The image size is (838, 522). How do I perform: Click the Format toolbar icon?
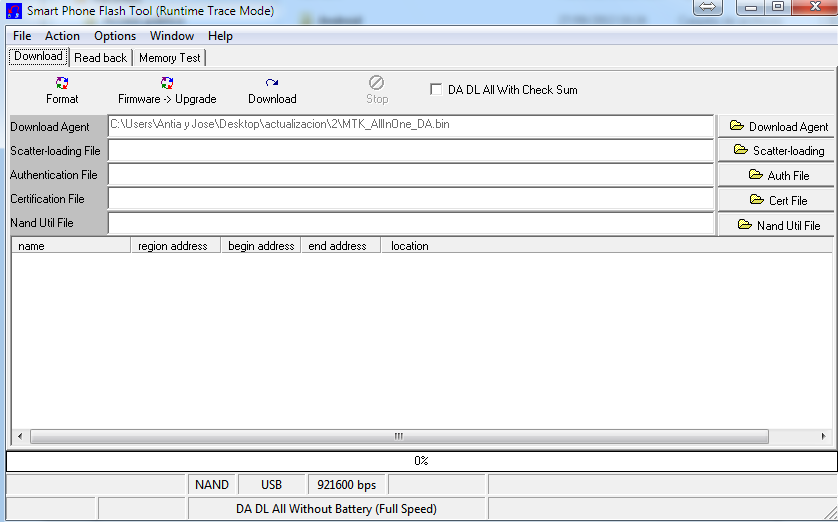tap(62, 83)
